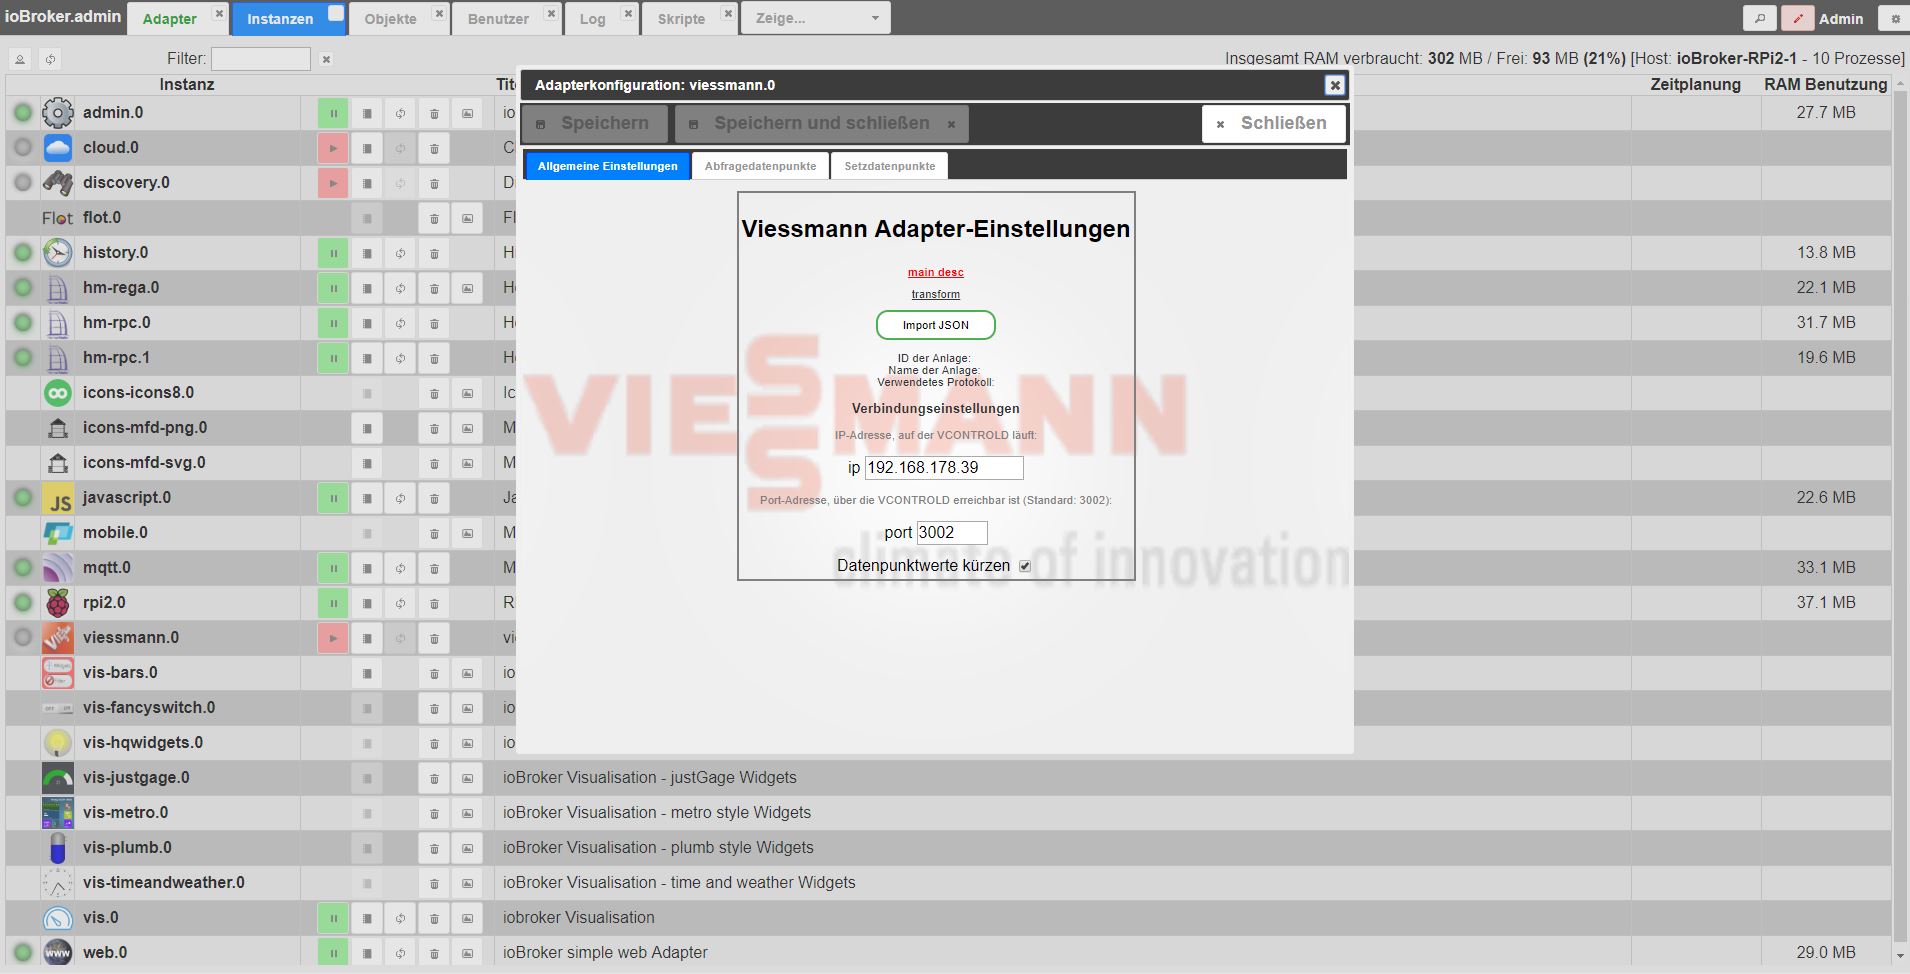Open system settings gear in header
Viewport: 1910px width, 974px height.
pos(1894,18)
